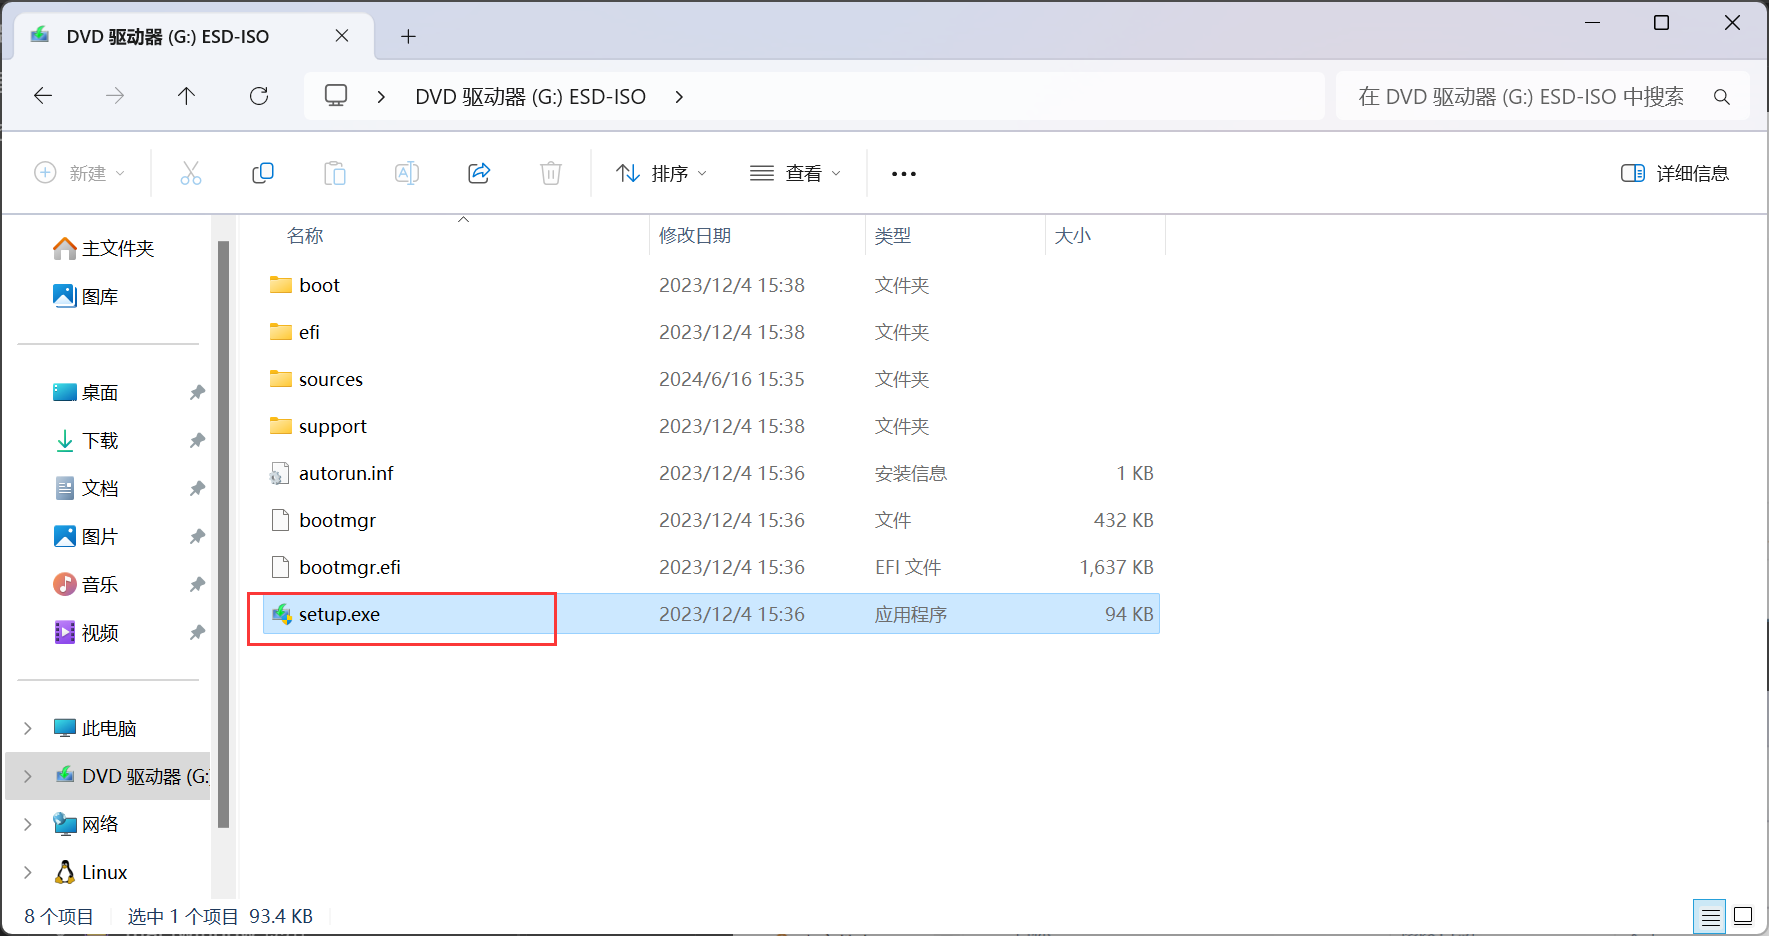Click the 安装信息 type cell

pos(911,473)
